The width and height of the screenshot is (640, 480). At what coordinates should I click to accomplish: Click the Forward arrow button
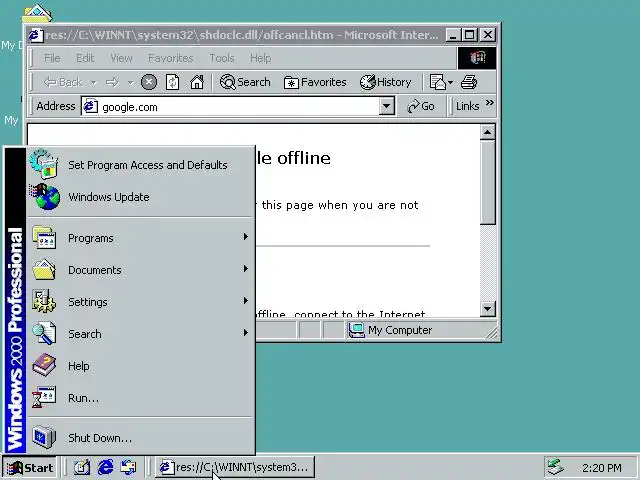click(112, 82)
